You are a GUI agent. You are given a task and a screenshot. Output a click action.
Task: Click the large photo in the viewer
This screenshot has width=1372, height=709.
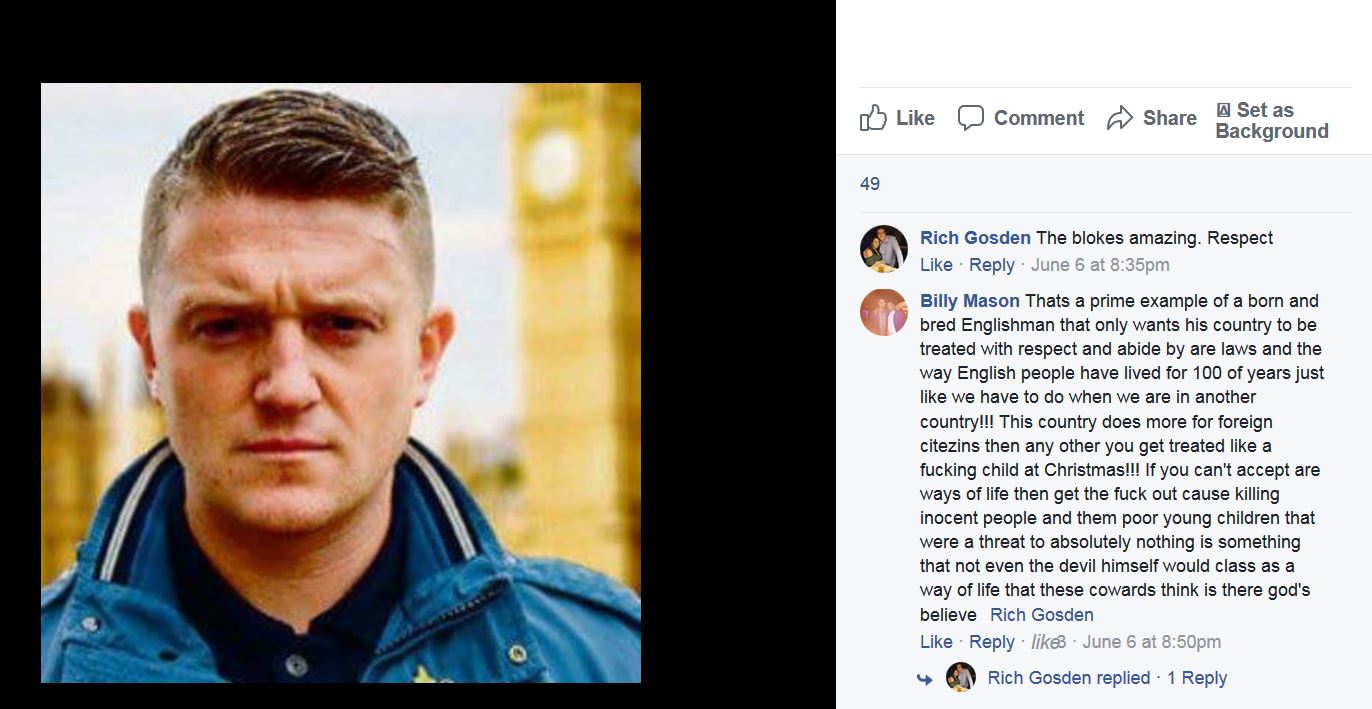(341, 383)
